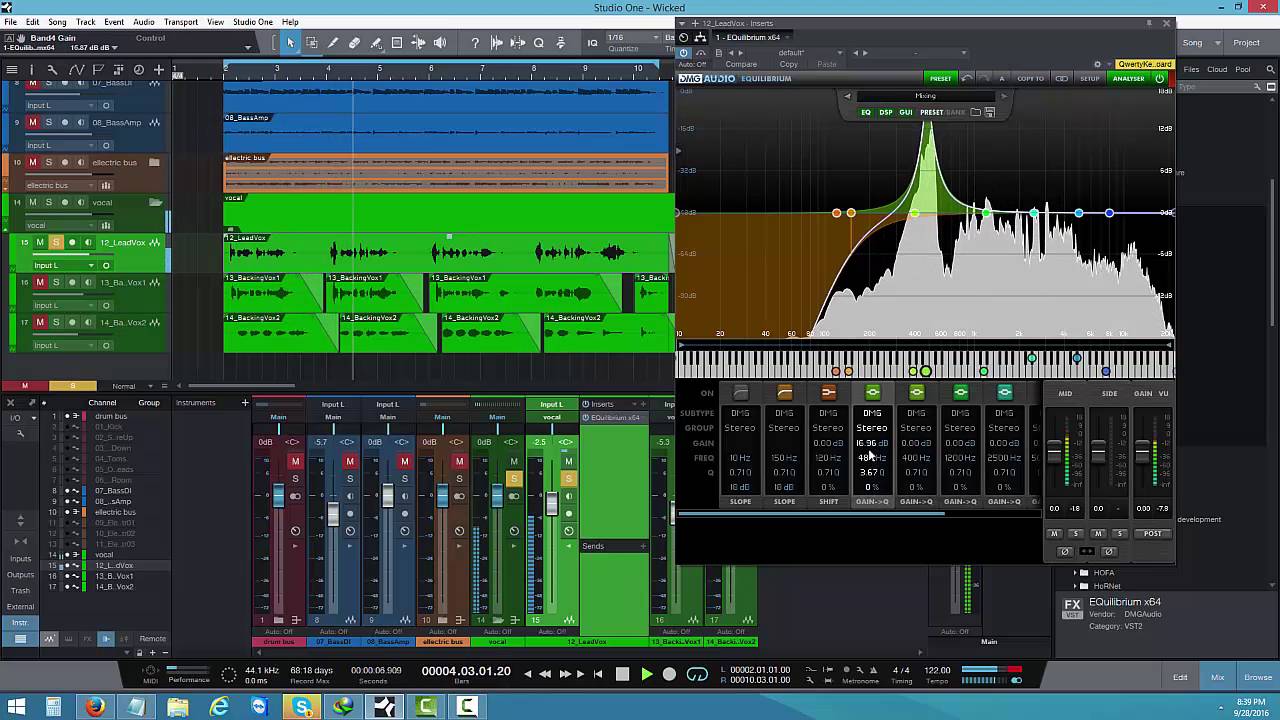Mute the drum bus mixer channel
Screen dimensions: 1280x720
(295, 461)
